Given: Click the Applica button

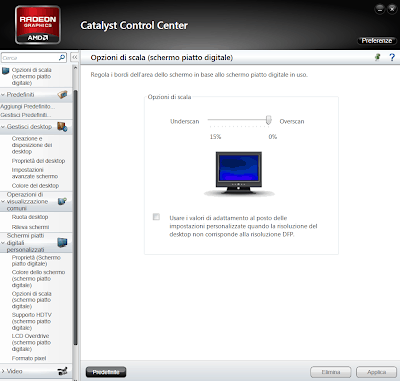Looking at the screenshot, I should 376,372.
